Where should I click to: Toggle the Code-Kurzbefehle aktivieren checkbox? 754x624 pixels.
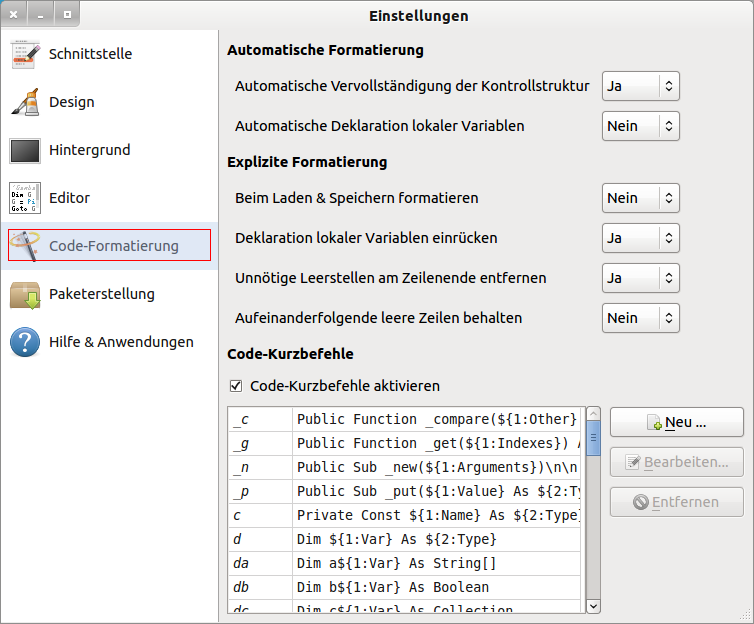[x=236, y=386]
